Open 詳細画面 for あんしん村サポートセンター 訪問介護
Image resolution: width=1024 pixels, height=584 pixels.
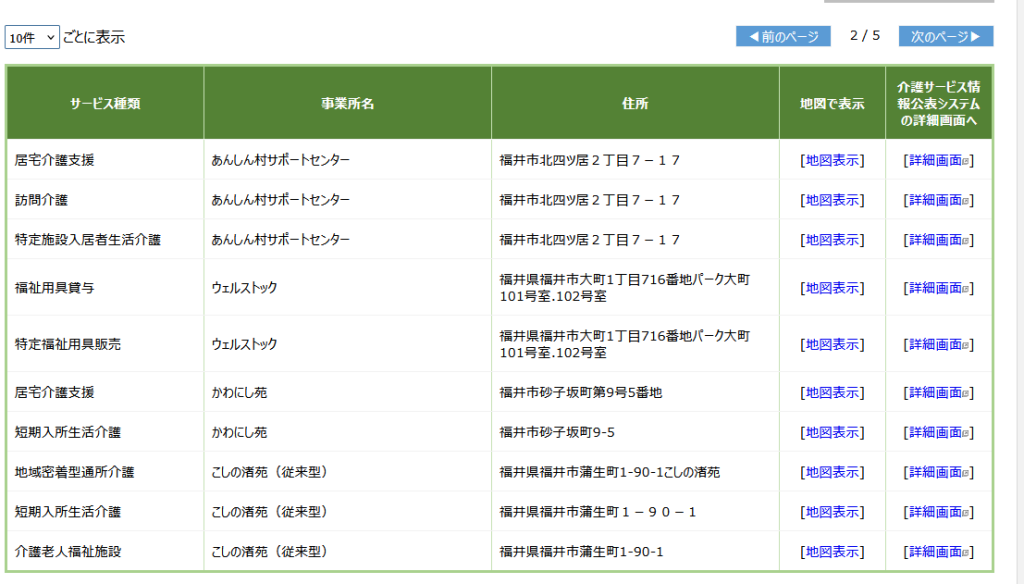coord(935,200)
